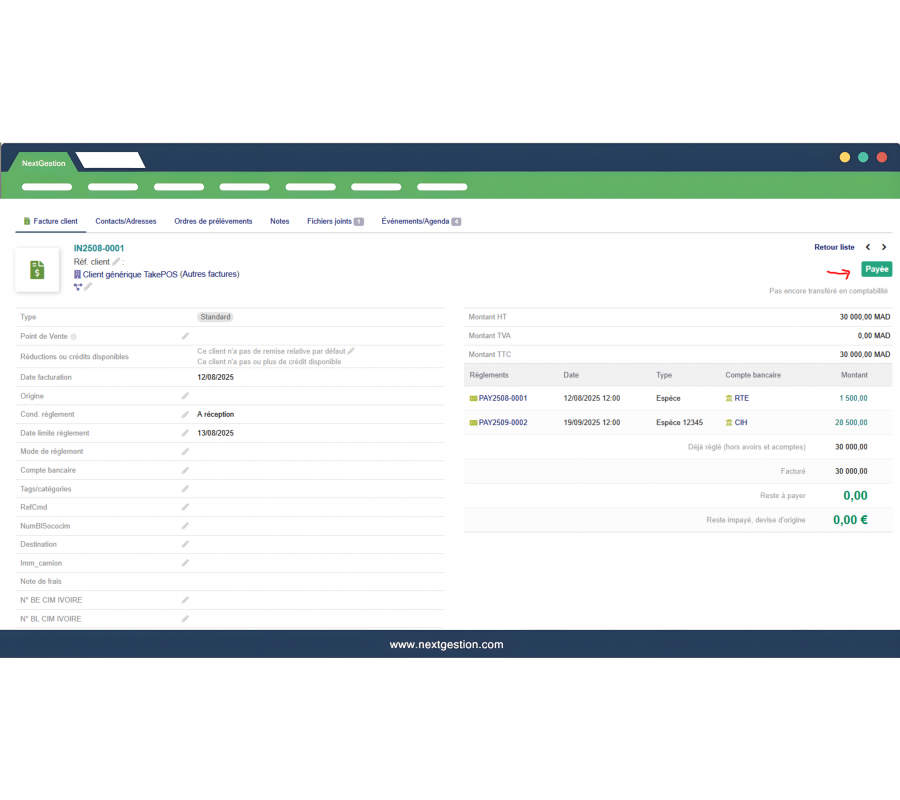Click the green Payée status badge
This screenshot has height=800, width=900.
876,269
